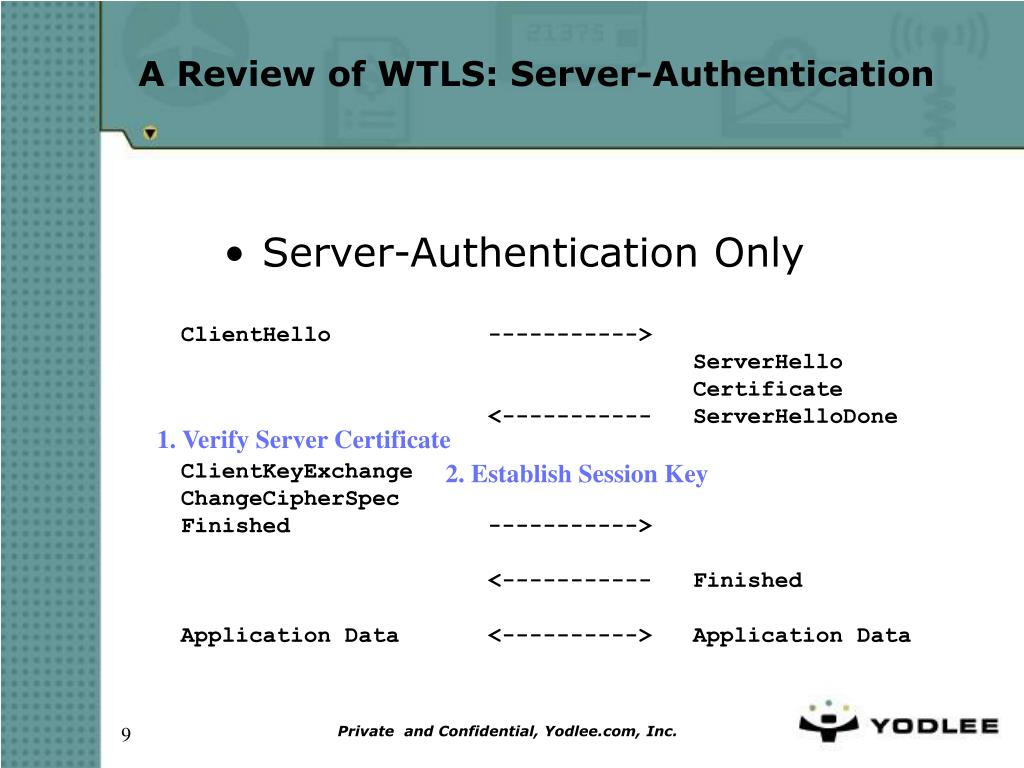Click the server-side 'Finished' text
1024x768 pixels.
[x=747, y=580]
